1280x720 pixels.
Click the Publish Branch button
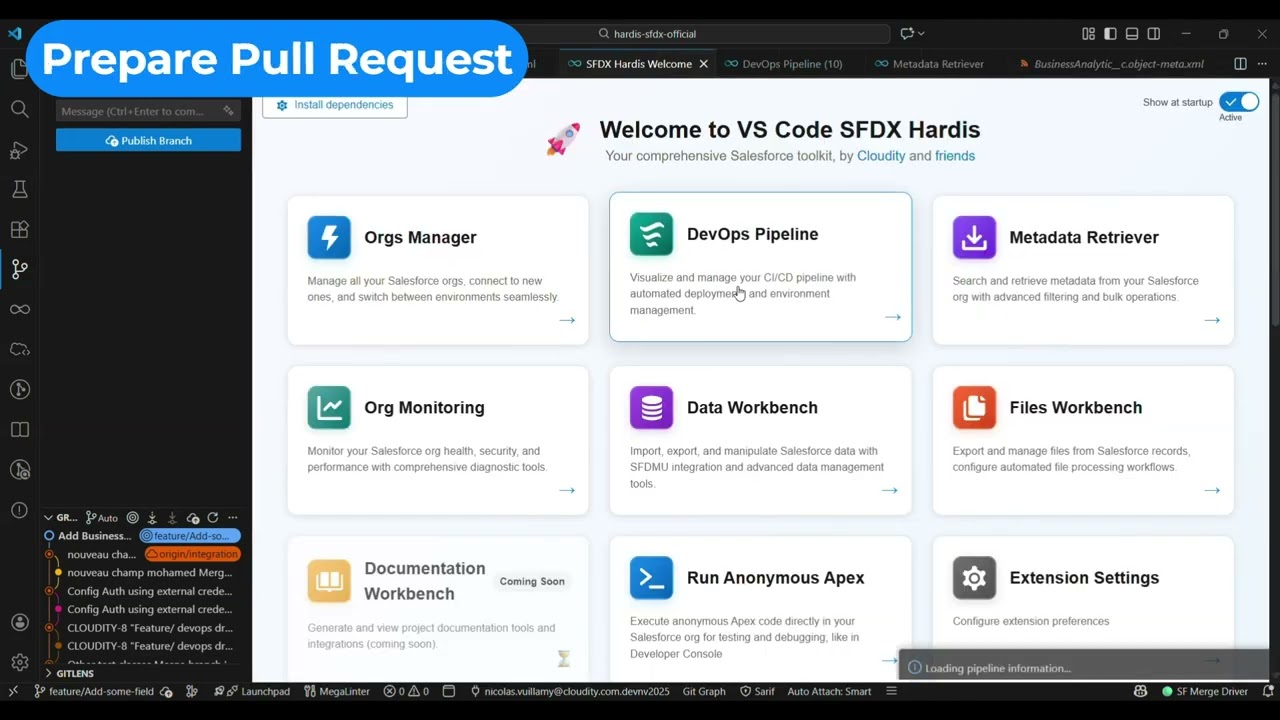(148, 140)
